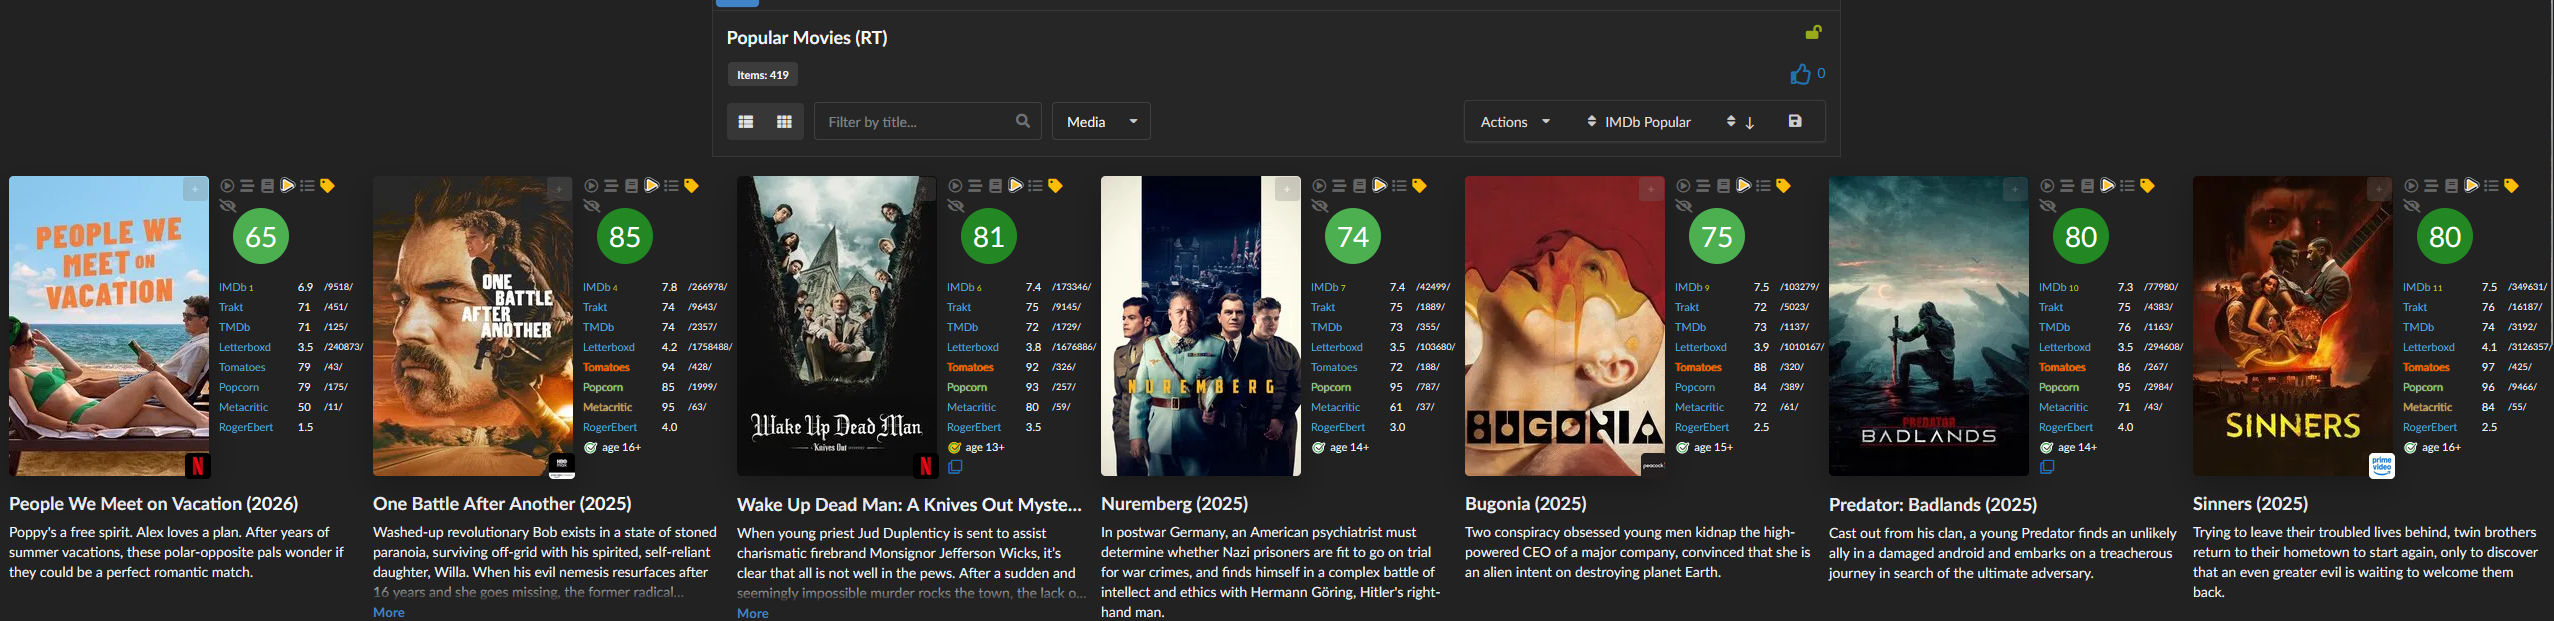Switch to list view layout icon
This screenshot has width=2554, height=621.
[746, 122]
